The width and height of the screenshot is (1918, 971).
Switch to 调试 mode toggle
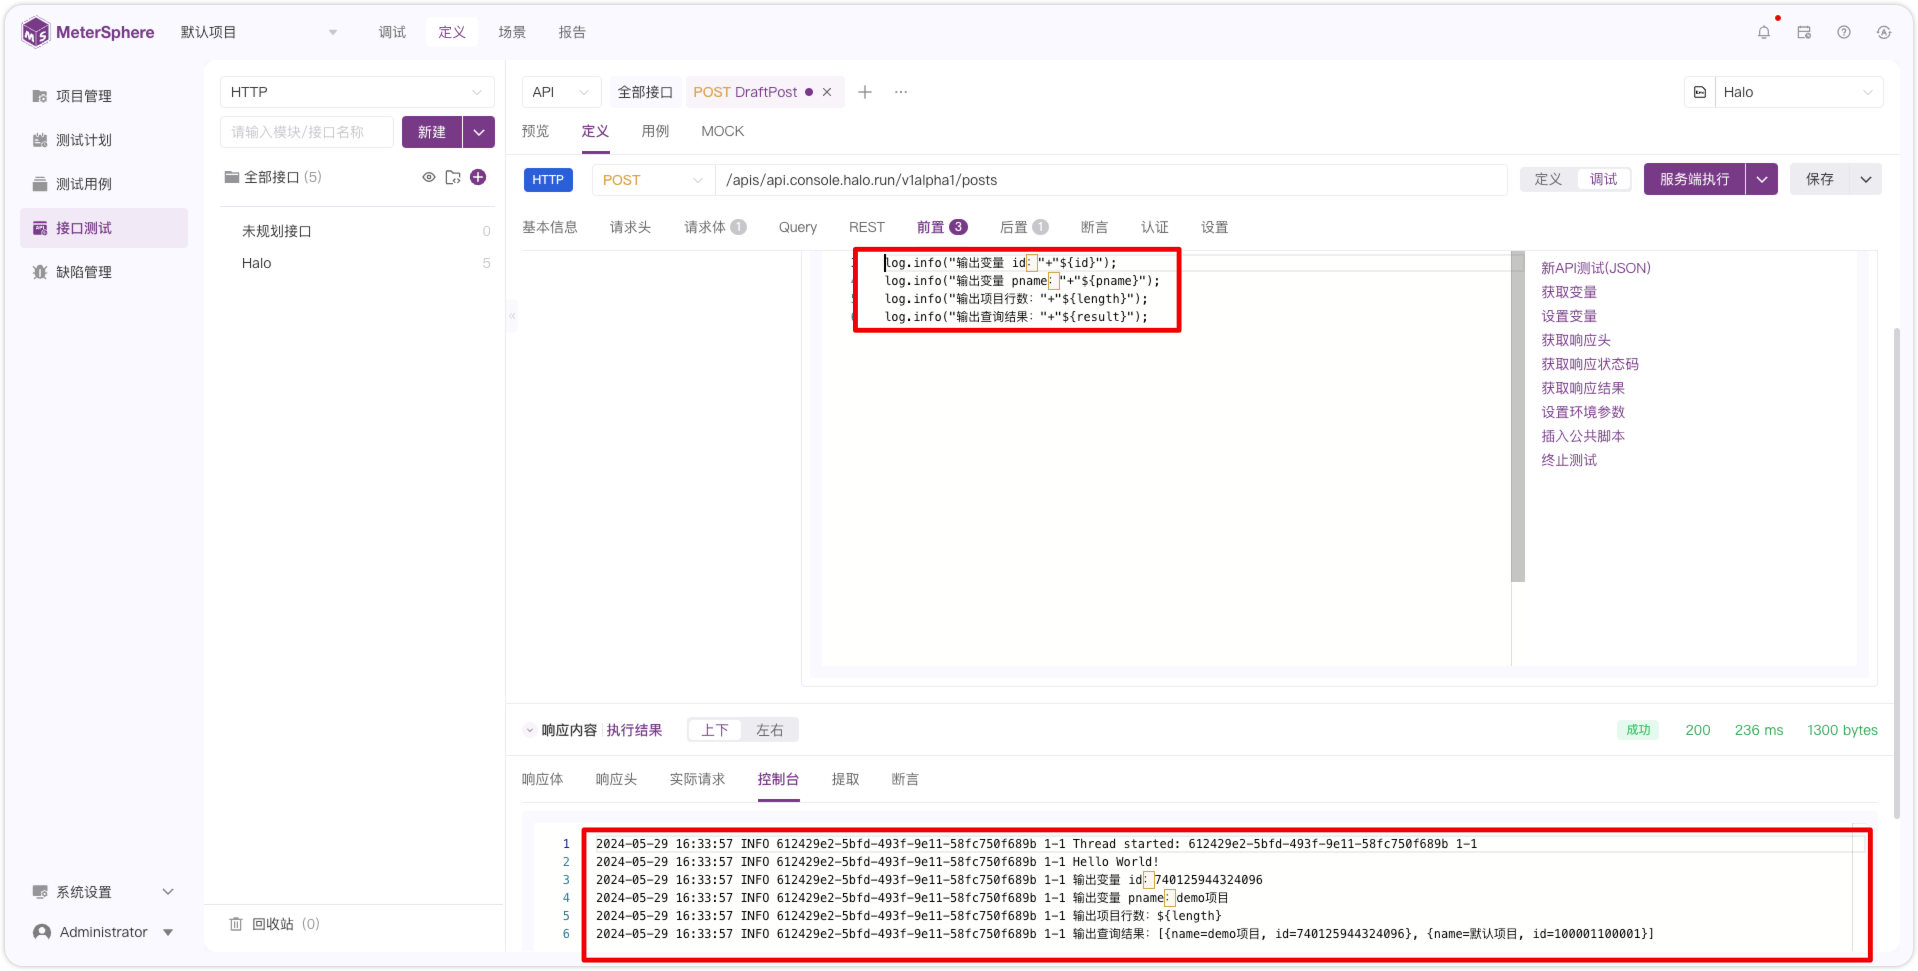(x=1603, y=179)
